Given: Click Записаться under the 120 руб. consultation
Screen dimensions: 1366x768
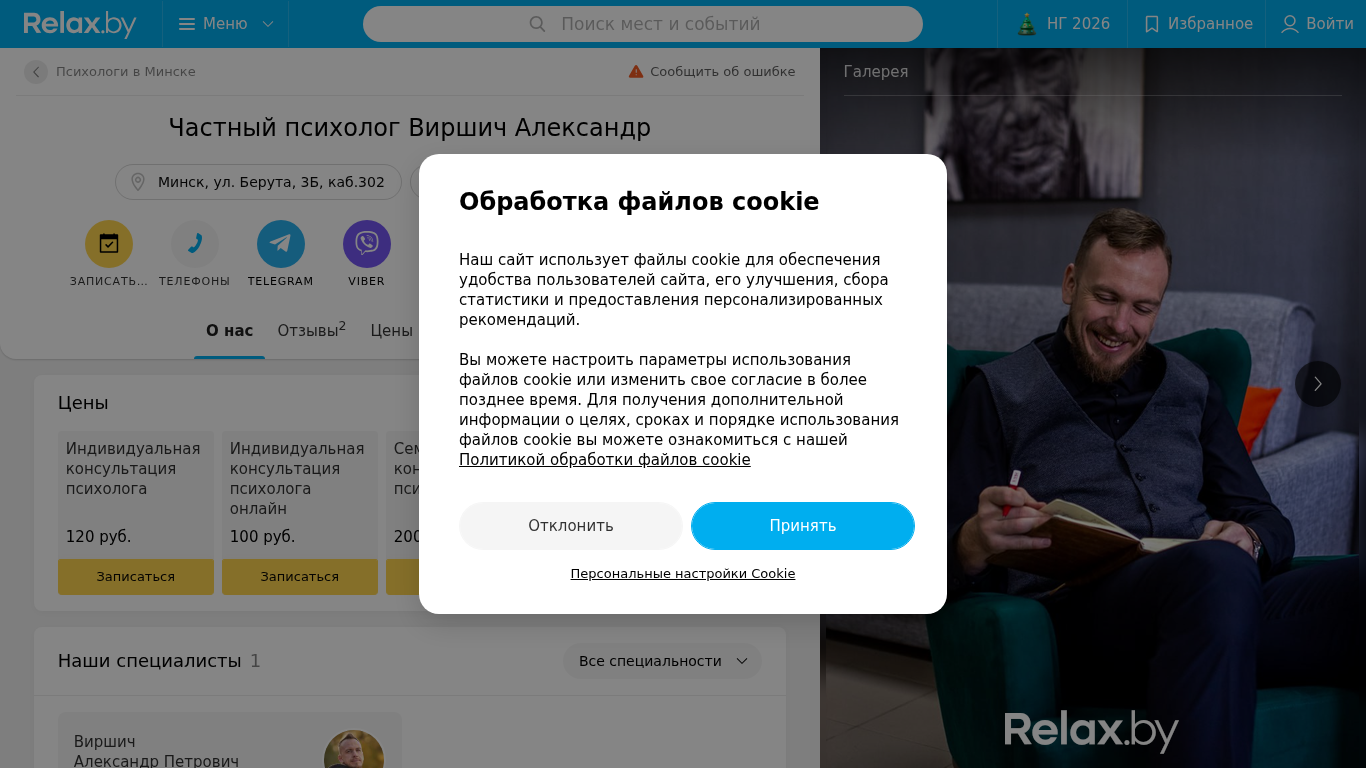Looking at the screenshot, I should tap(136, 577).
